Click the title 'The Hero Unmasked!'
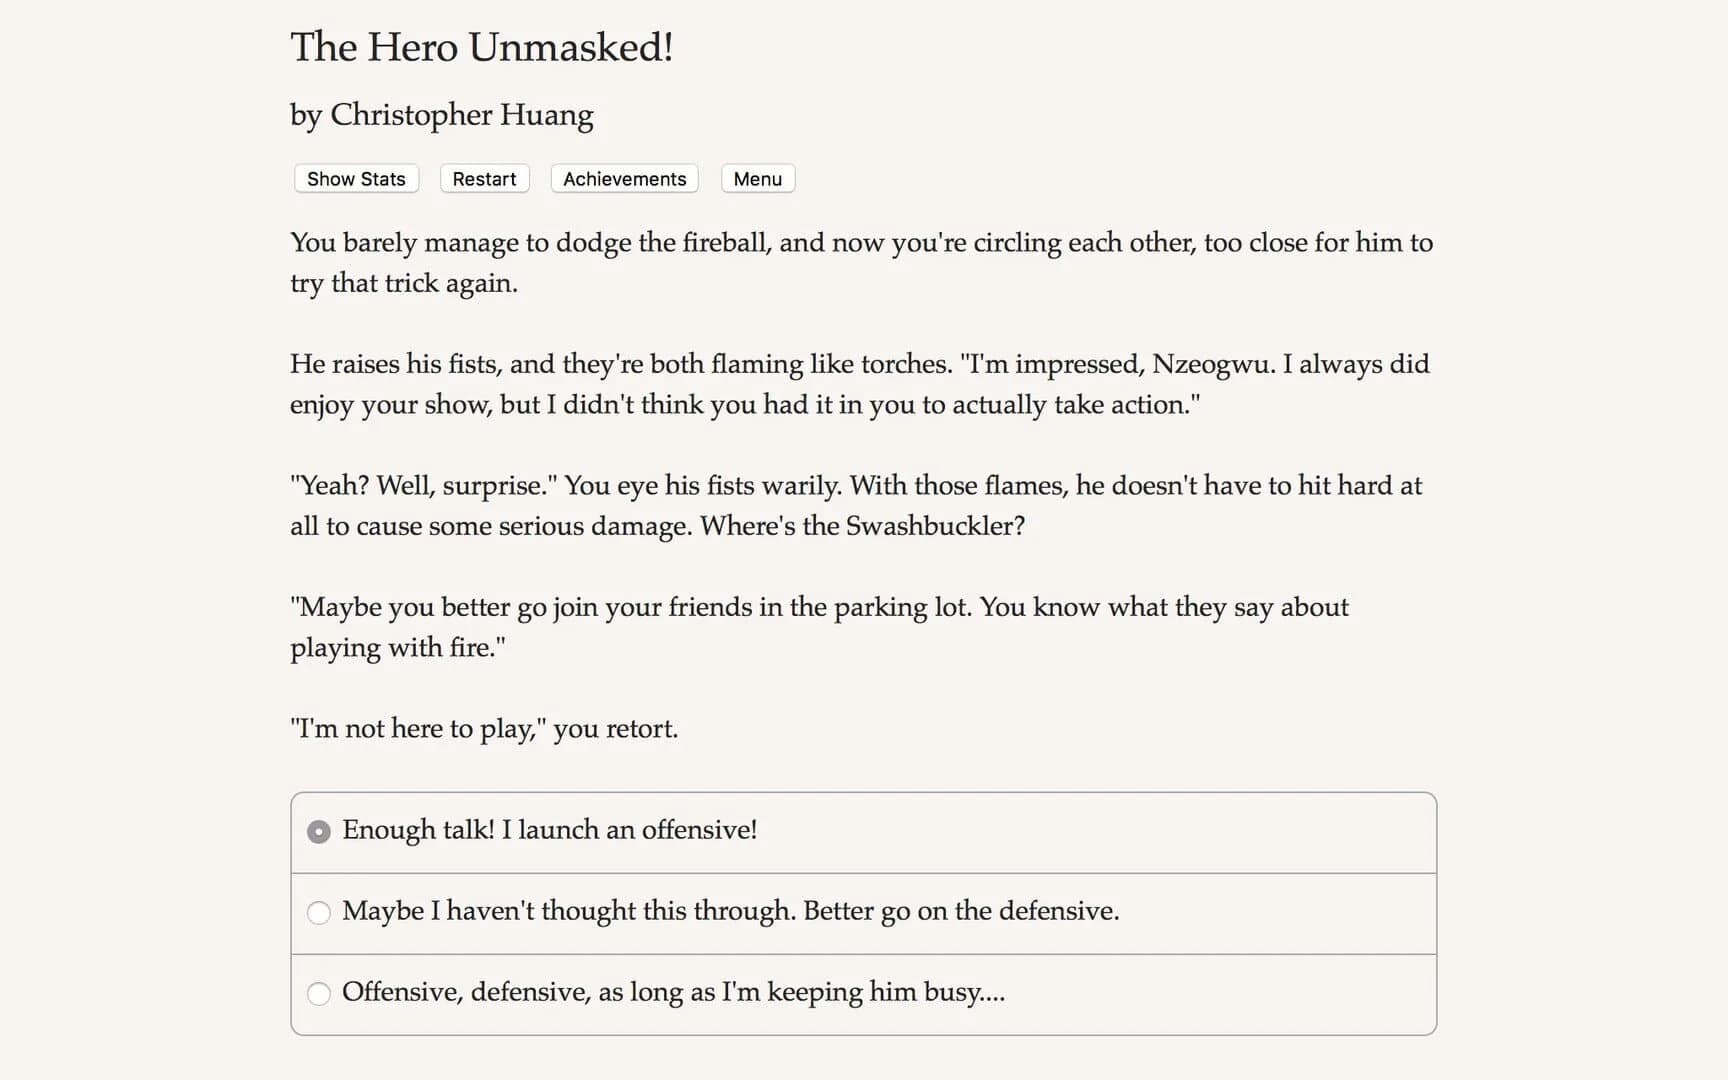 [482, 46]
